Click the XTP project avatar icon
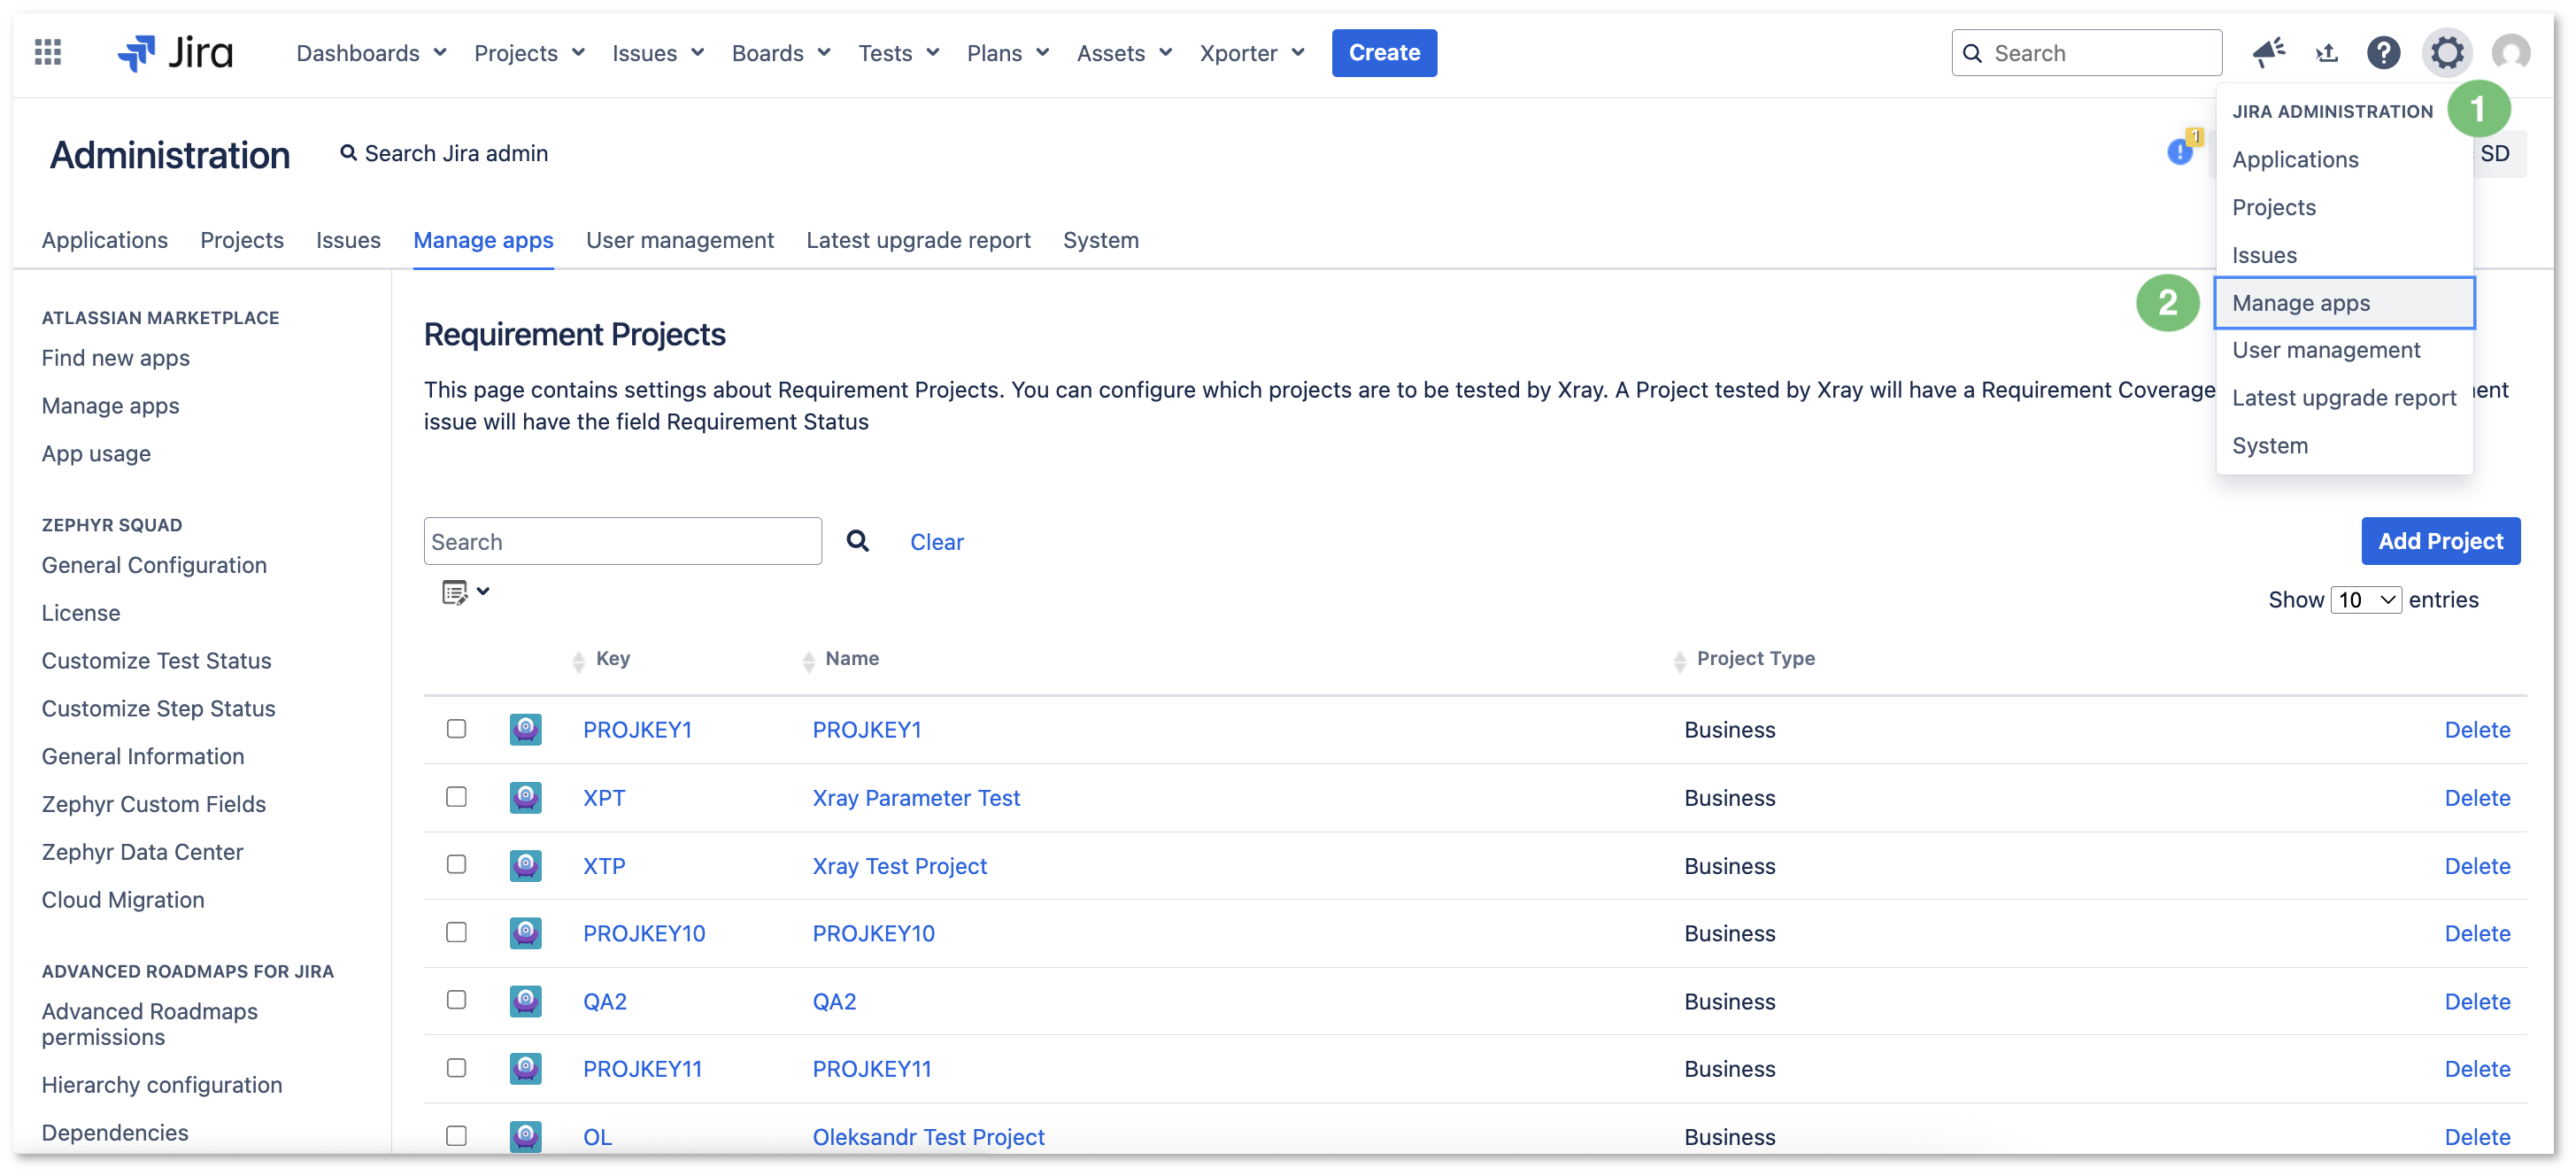 (x=526, y=865)
